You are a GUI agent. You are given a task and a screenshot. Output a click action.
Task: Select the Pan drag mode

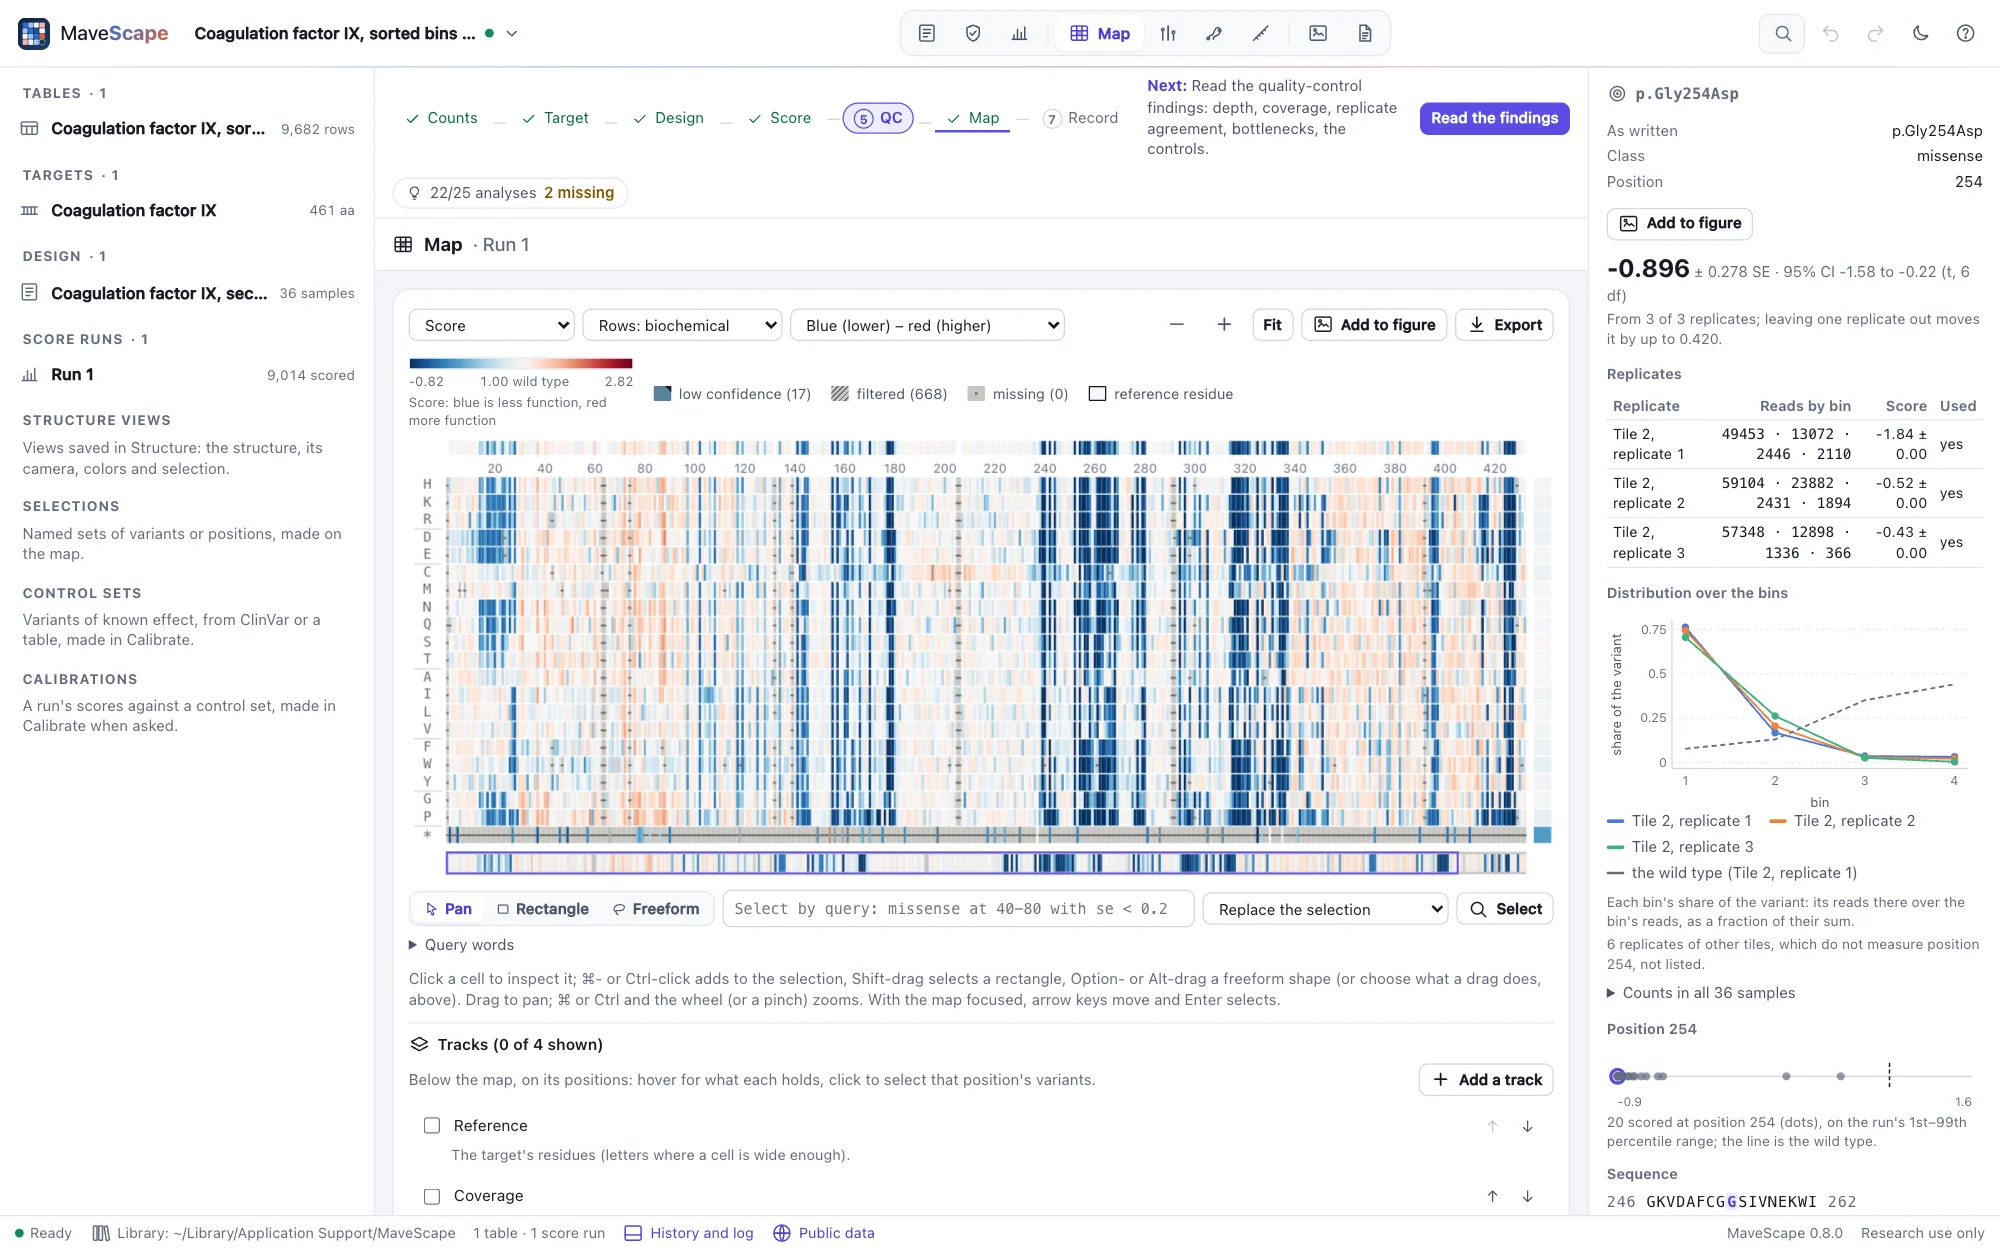448,909
